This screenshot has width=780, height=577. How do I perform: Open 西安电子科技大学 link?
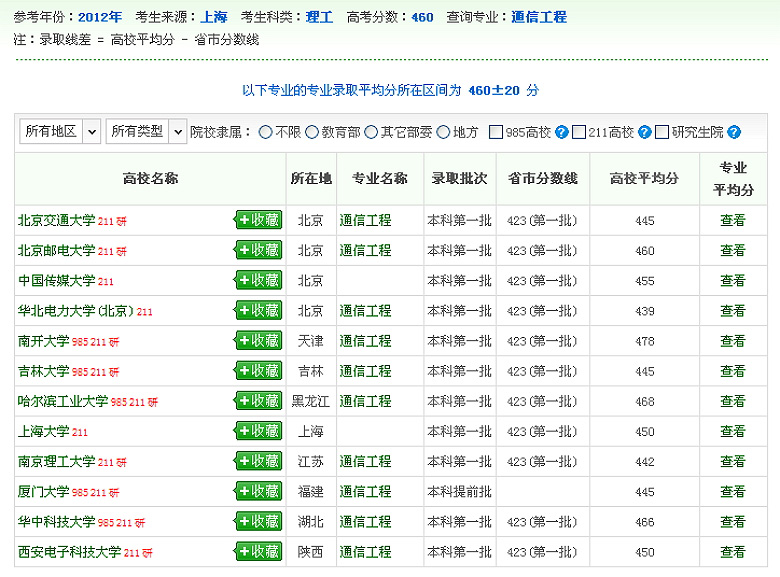[x=69, y=552]
